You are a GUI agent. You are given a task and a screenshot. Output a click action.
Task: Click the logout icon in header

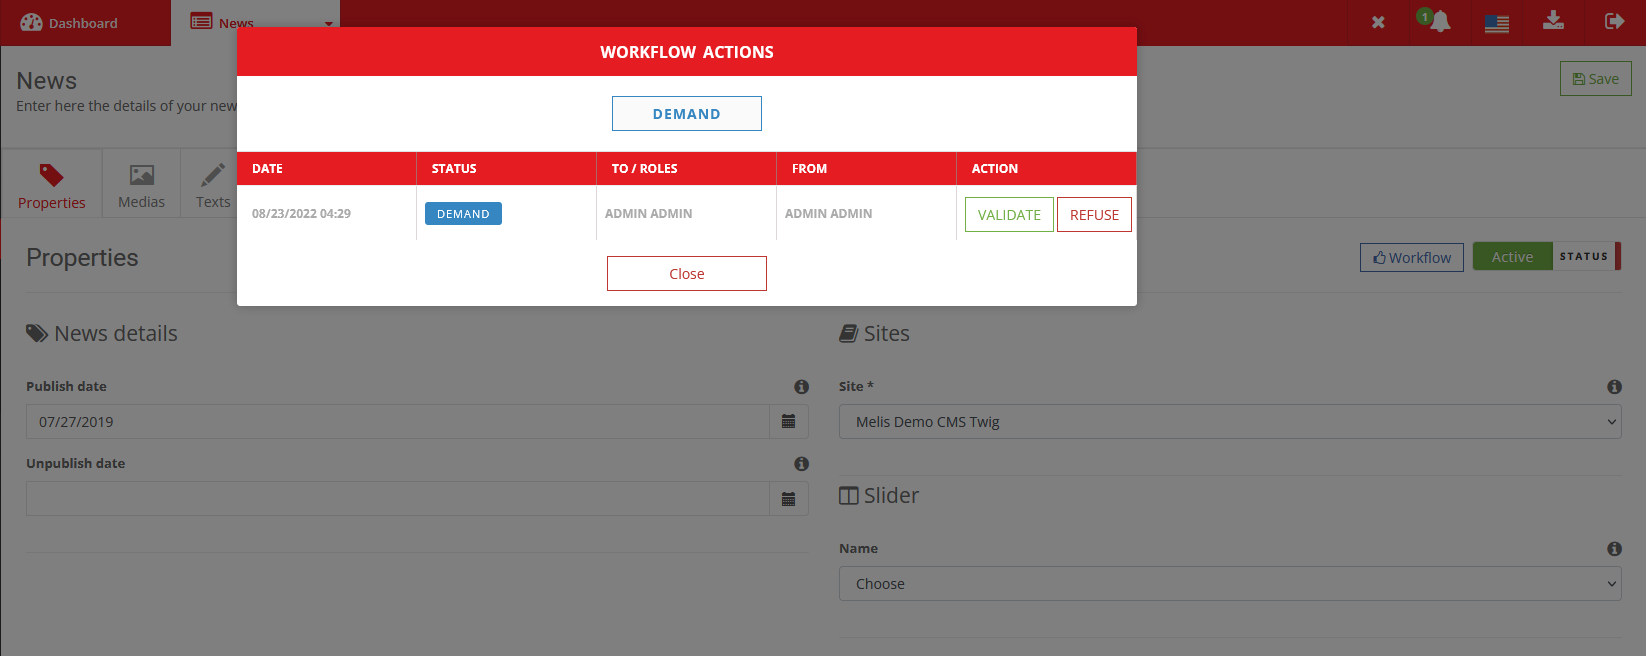click(x=1614, y=21)
